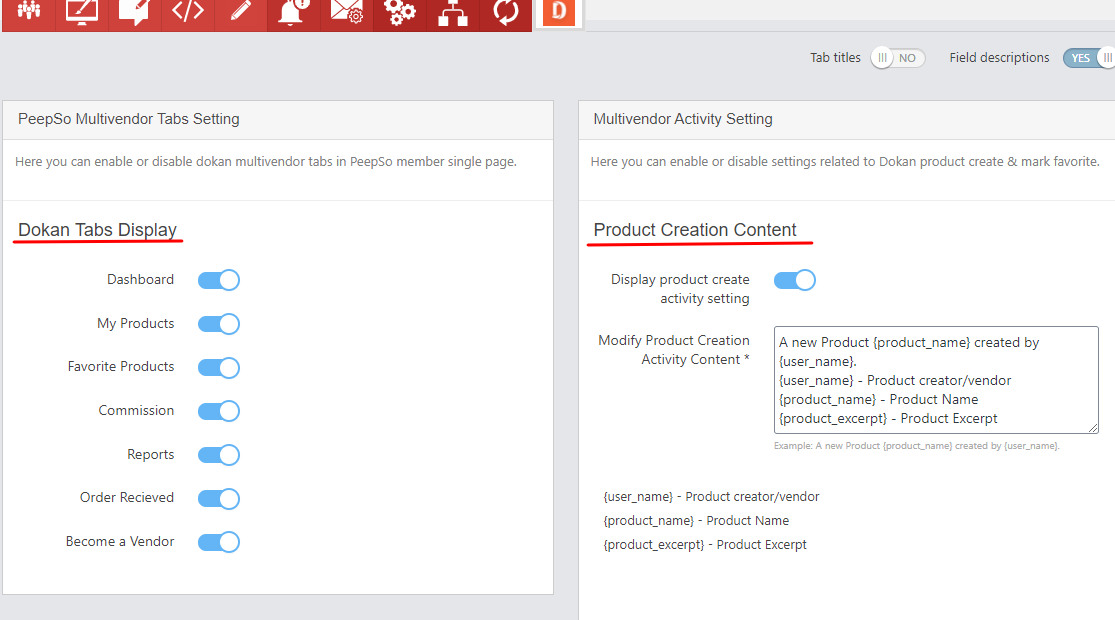Click the Example text below the textarea
This screenshot has height=620, width=1115.
917,446
